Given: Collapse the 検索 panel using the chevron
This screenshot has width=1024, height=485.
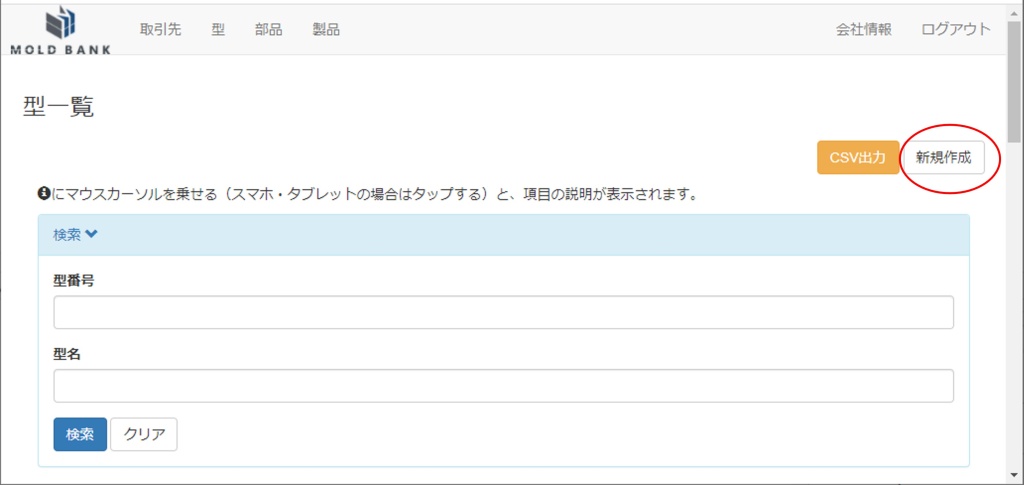Looking at the screenshot, I should (x=92, y=235).
